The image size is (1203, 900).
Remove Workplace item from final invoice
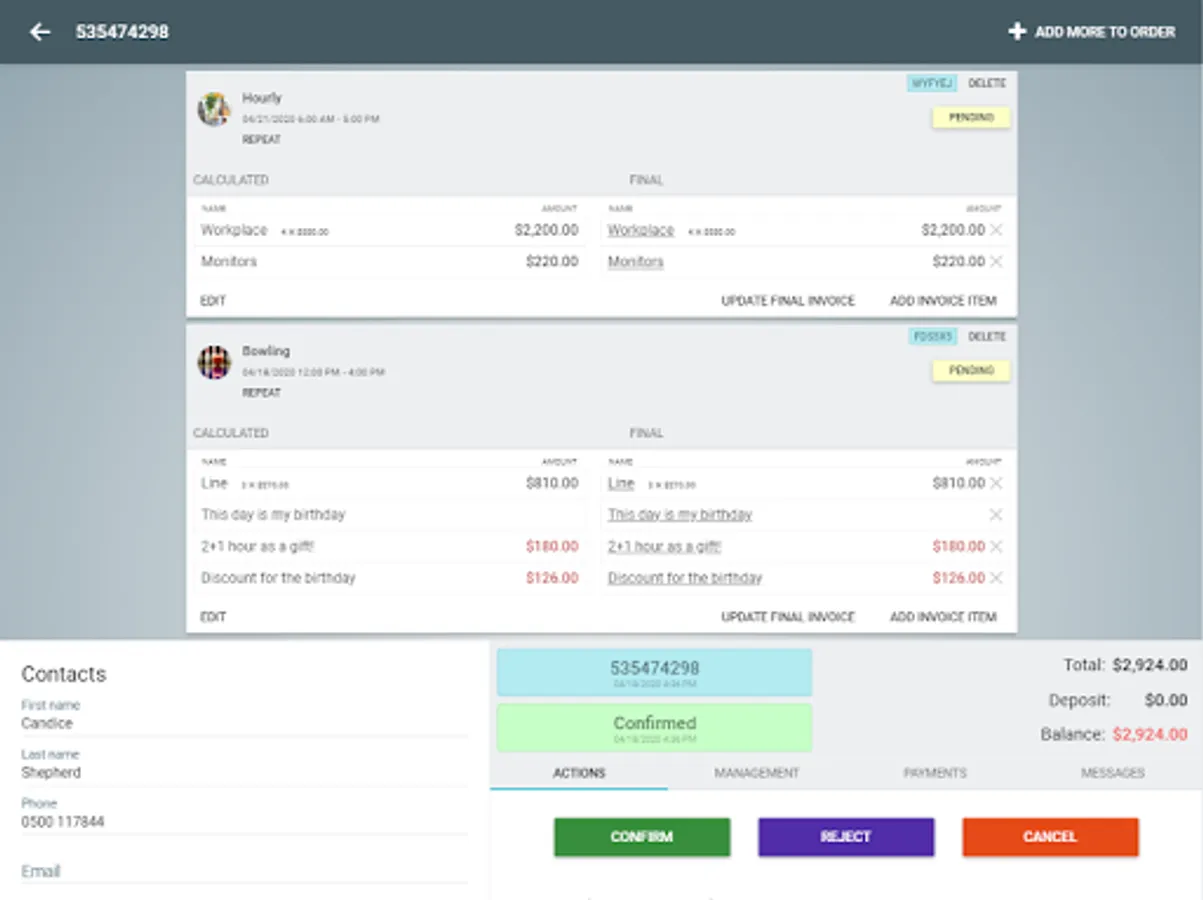pyautogui.click(x=996, y=230)
